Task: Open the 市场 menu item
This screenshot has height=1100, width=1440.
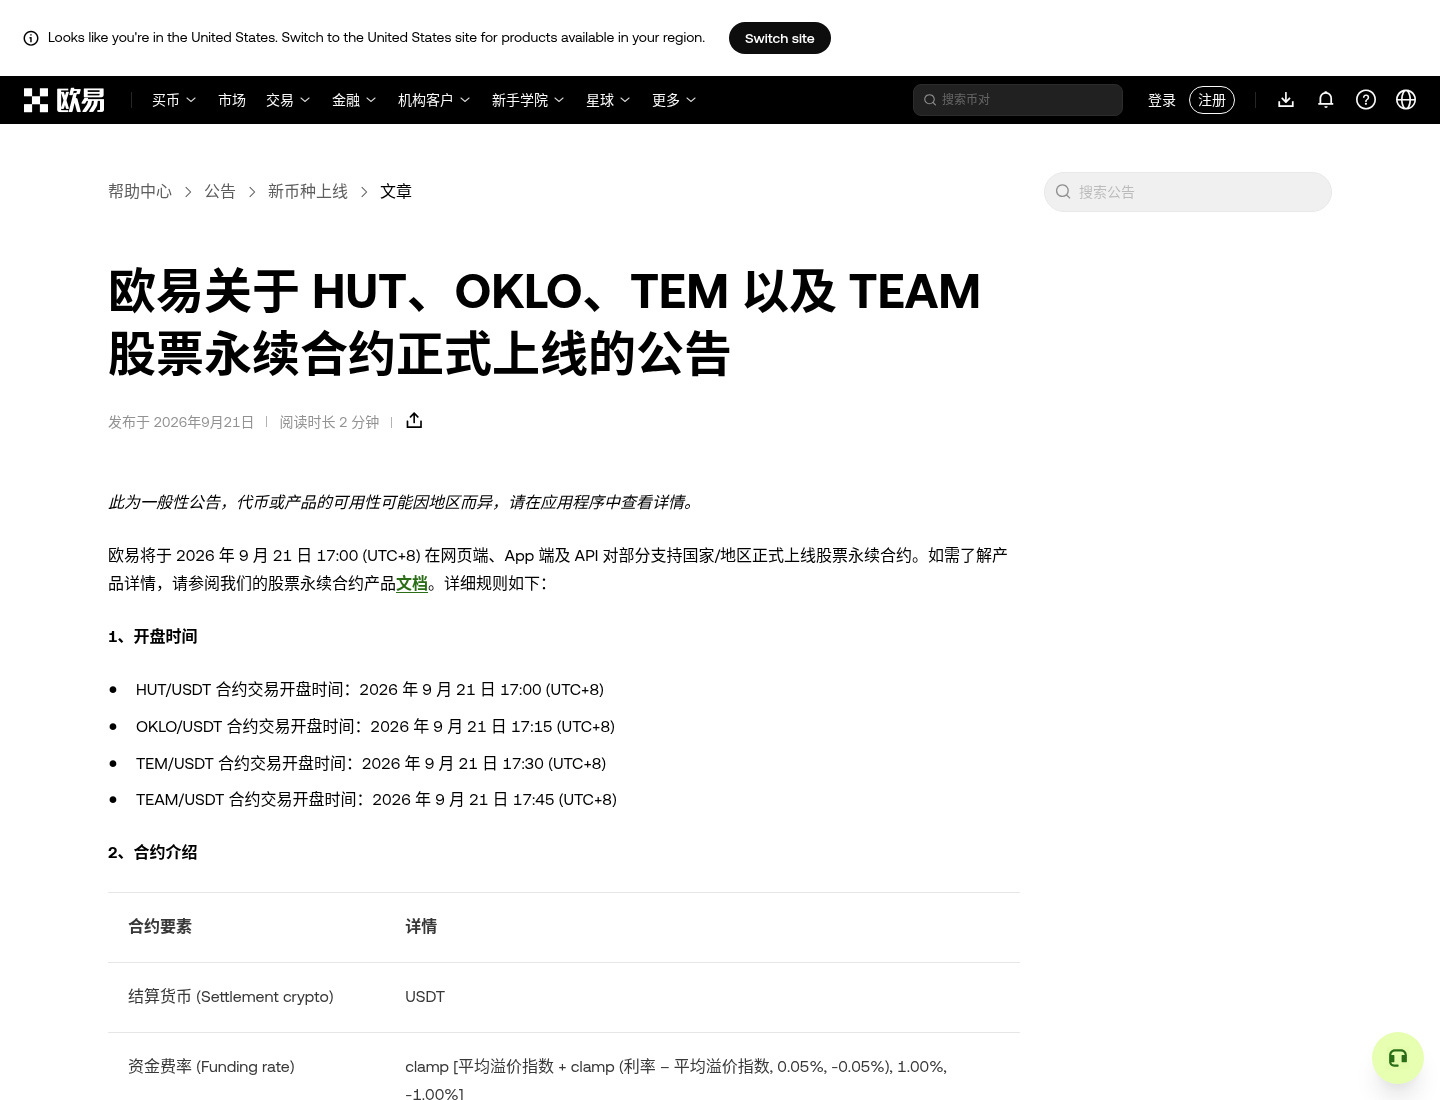Action: coord(232,100)
